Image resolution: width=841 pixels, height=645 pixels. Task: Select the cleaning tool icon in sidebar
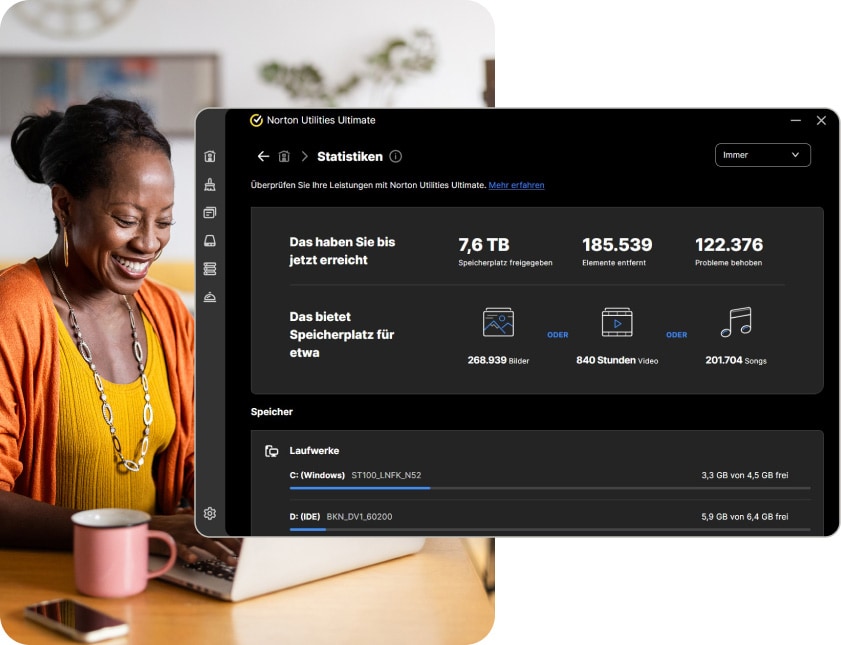(210, 184)
